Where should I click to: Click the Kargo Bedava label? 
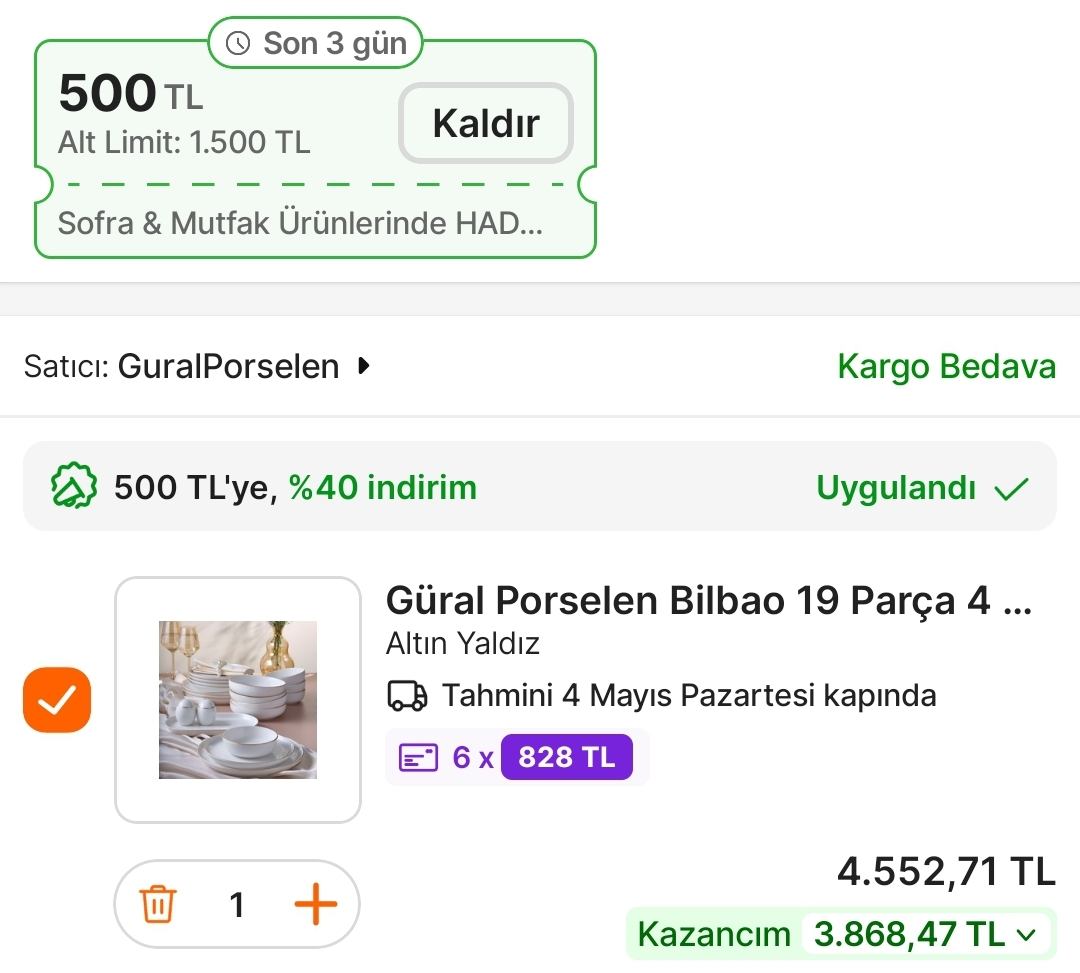946,367
